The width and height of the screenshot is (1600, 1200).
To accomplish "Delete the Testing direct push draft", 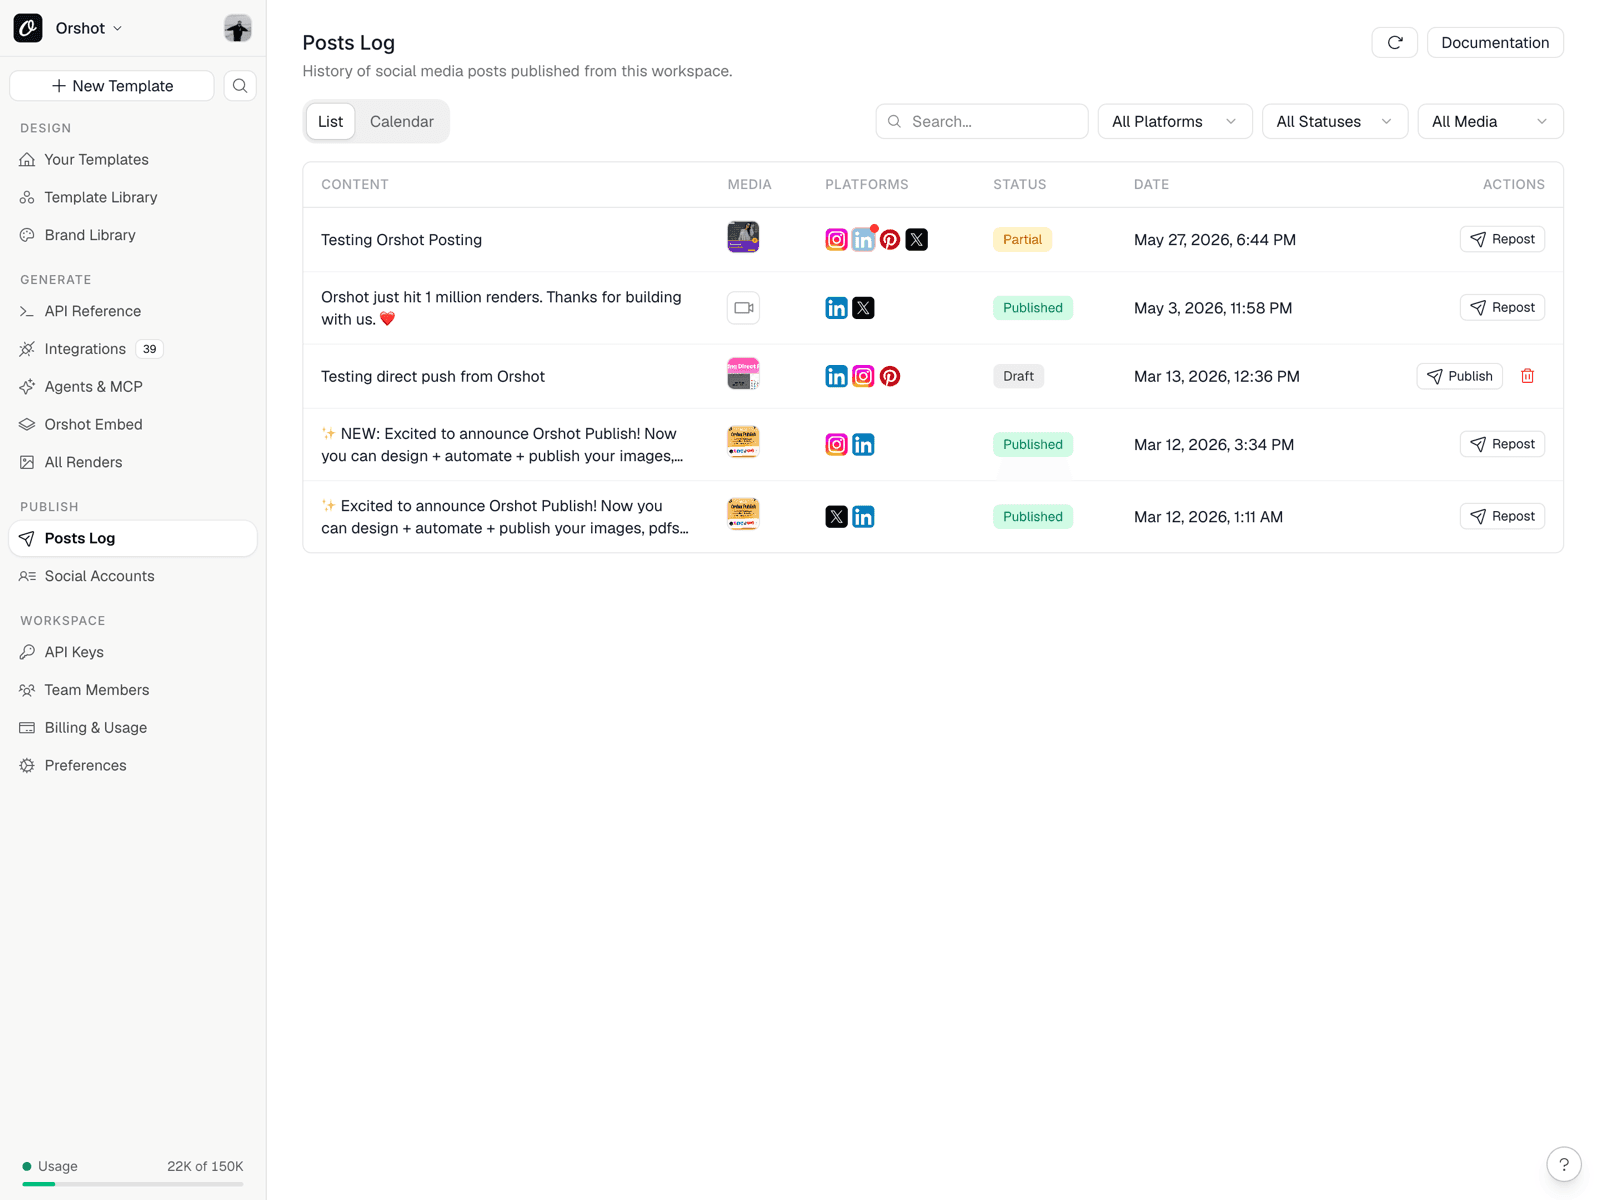I will [x=1528, y=376].
